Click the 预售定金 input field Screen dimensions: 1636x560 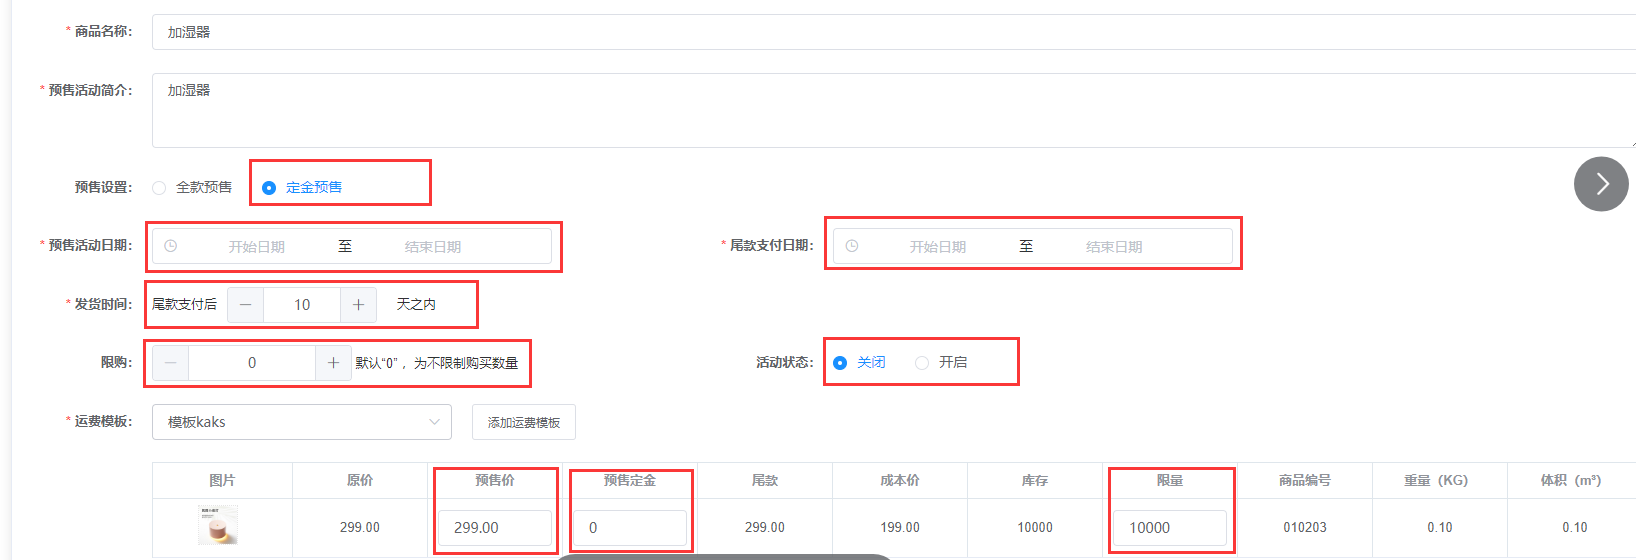coord(630,528)
